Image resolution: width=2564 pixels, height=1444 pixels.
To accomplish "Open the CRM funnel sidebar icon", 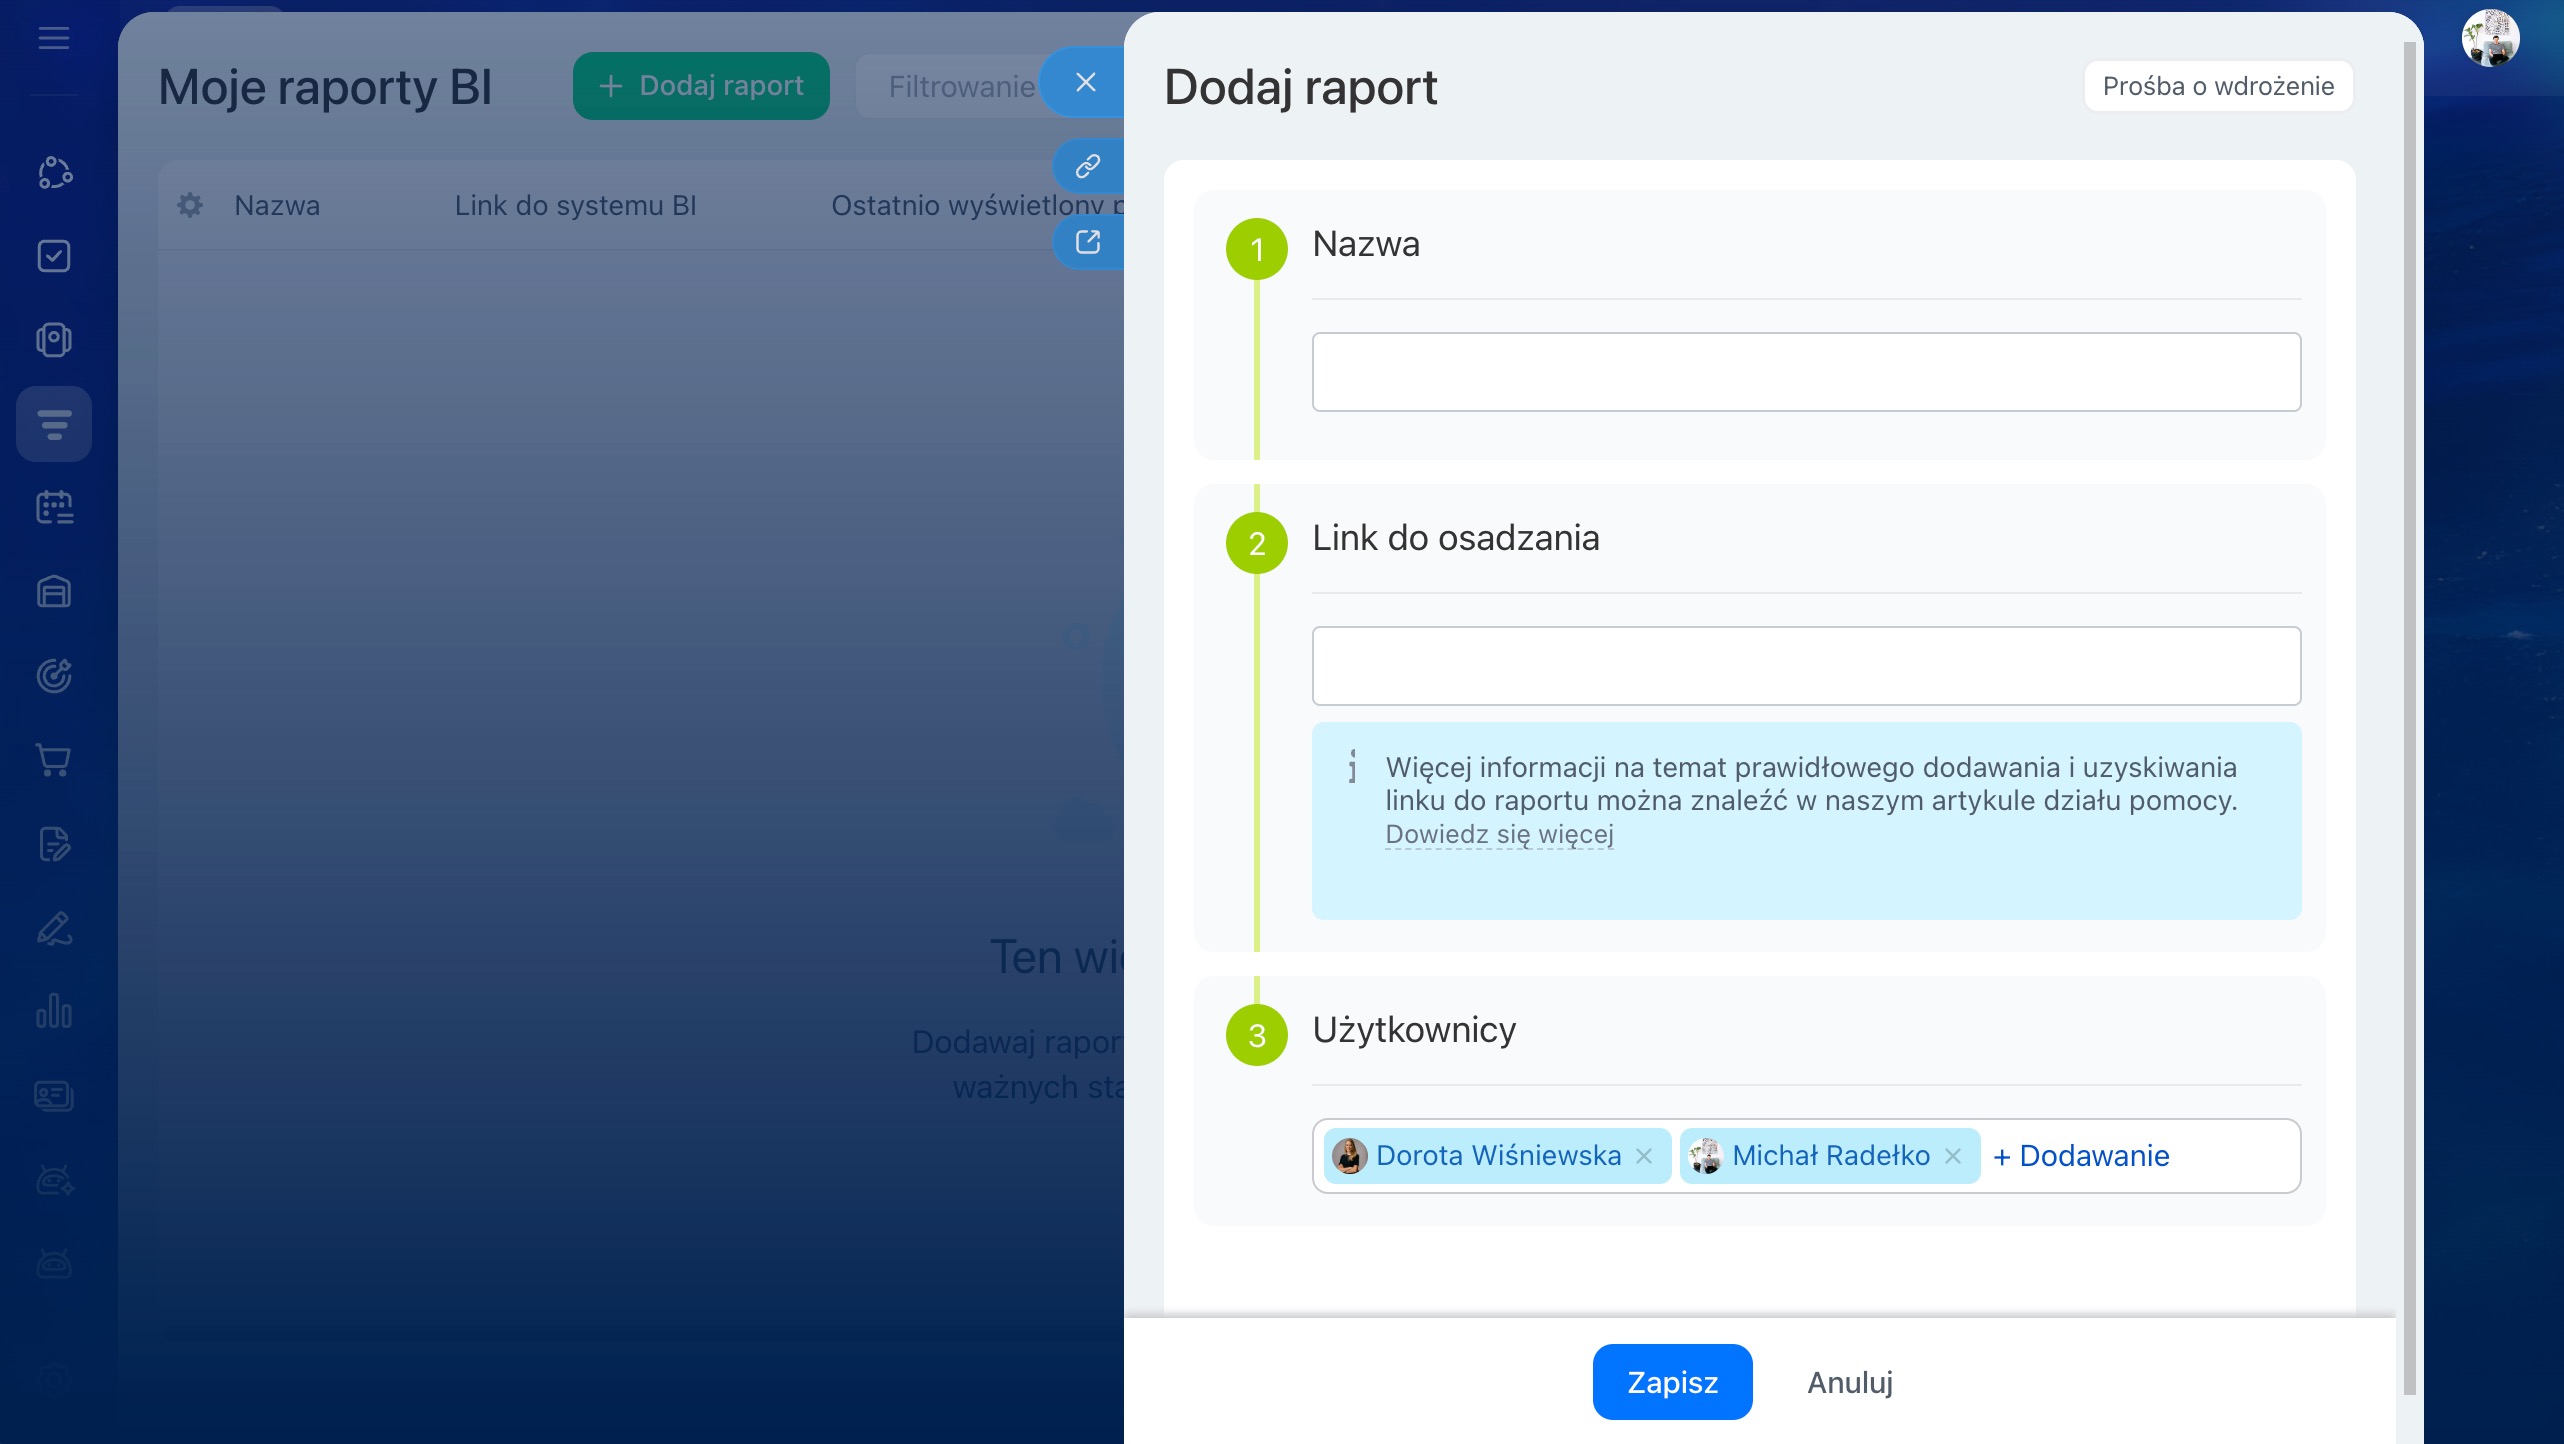I will coord(54,424).
